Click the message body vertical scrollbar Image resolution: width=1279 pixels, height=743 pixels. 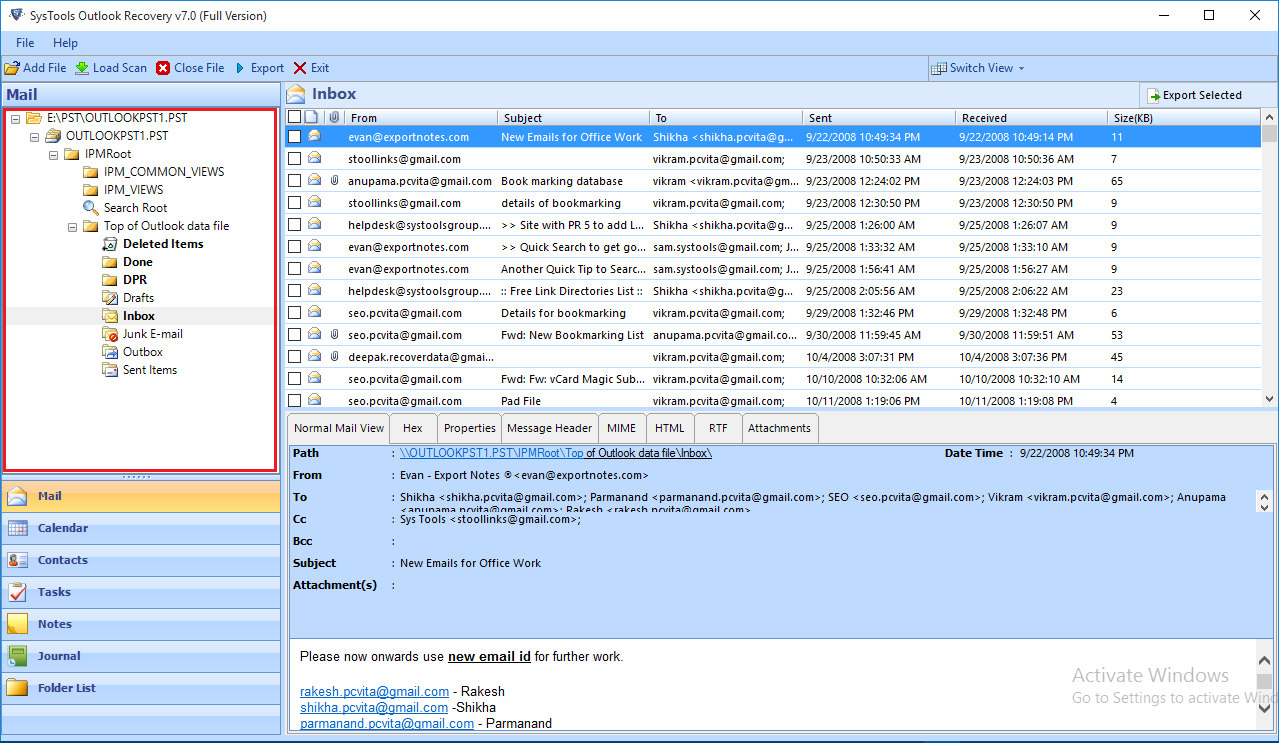click(1264, 685)
